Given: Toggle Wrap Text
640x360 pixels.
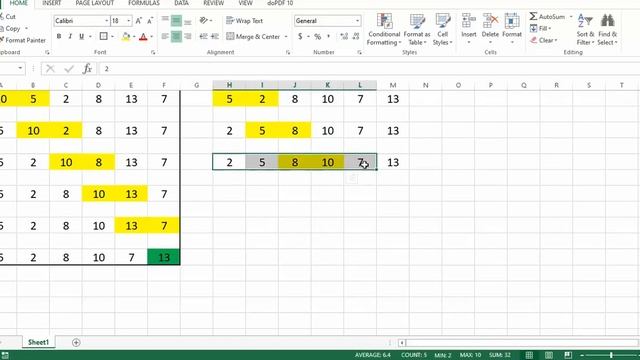Looking at the screenshot, I should [244, 21].
